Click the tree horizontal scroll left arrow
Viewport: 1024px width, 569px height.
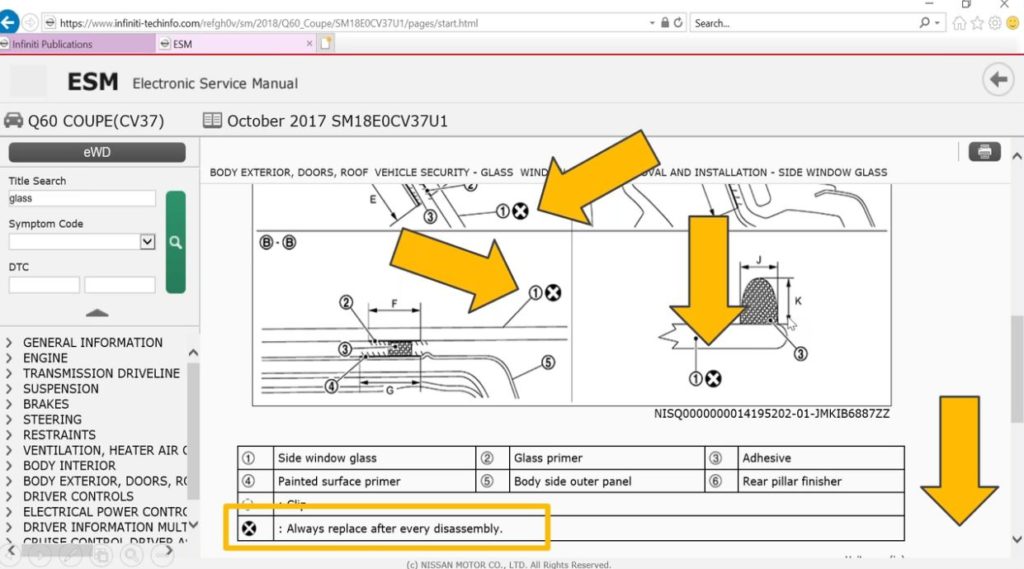(10, 550)
